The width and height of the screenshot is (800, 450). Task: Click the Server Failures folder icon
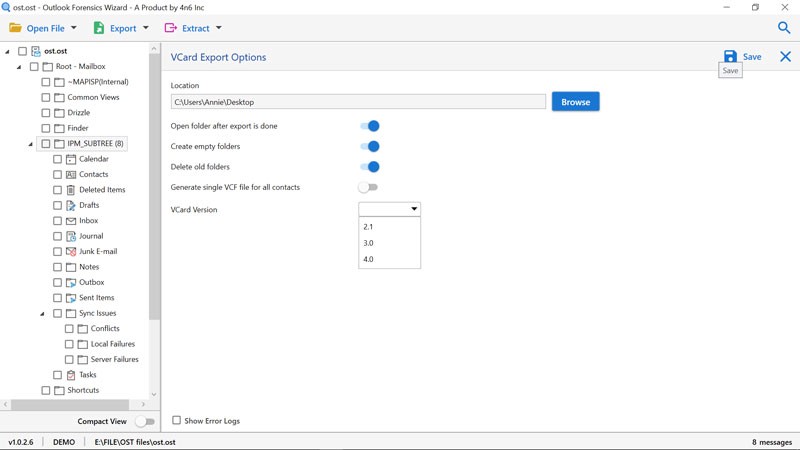[83, 360]
